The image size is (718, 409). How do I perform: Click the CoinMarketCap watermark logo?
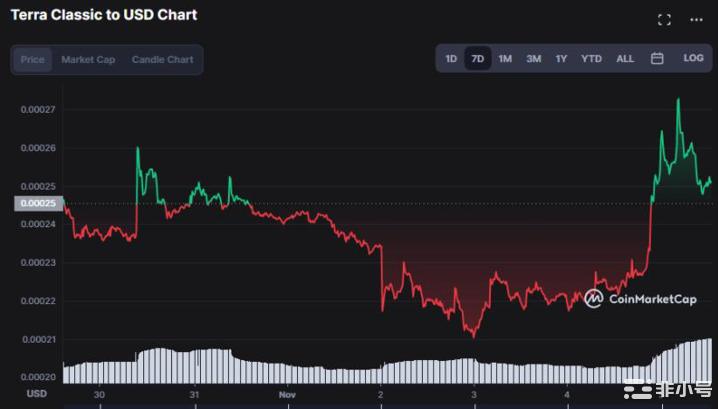click(640, 298)
